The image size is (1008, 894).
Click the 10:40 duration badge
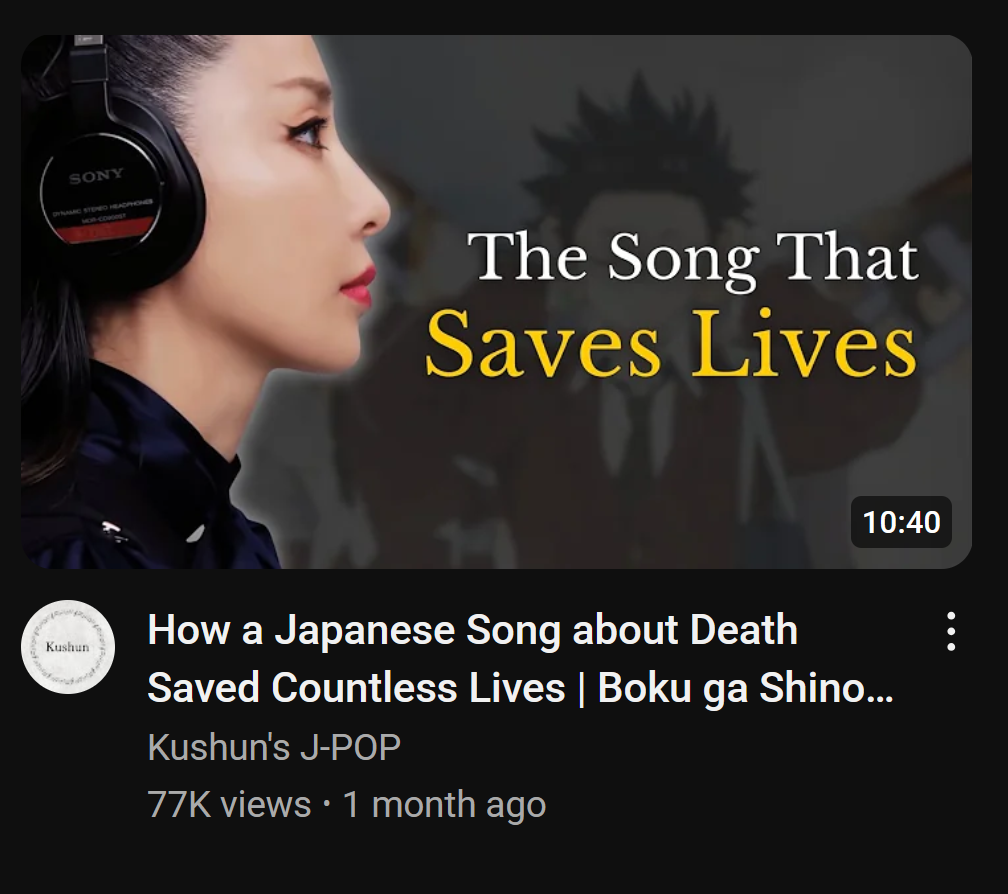[x=901, y=522]
